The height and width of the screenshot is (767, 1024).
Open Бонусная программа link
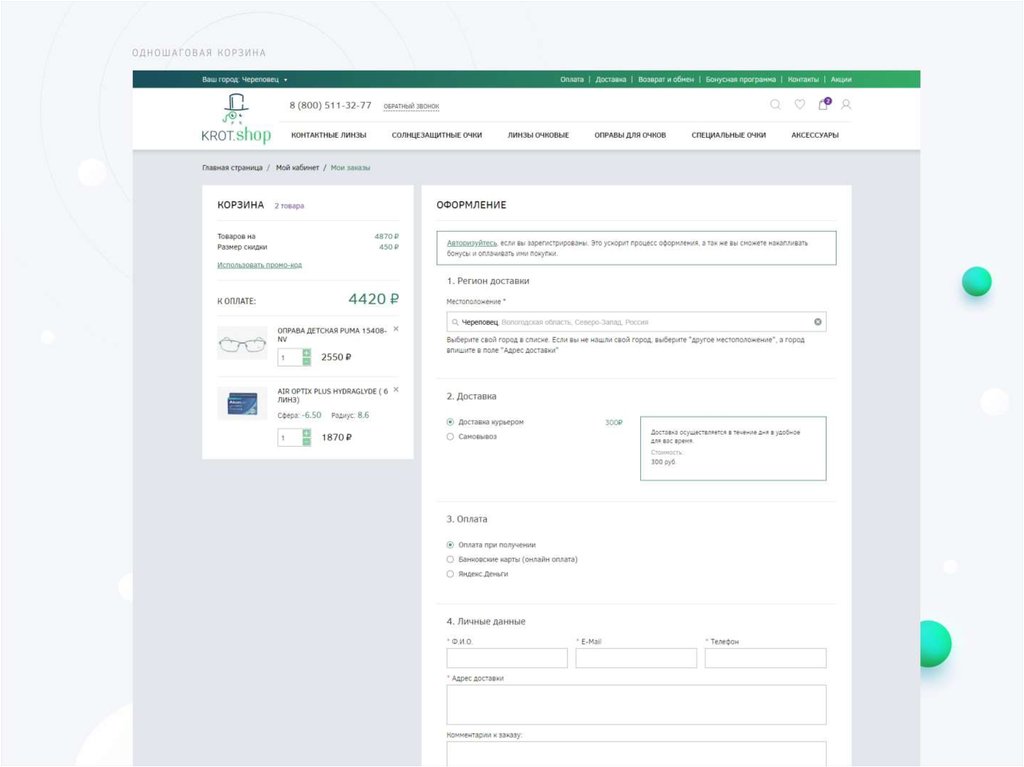[741, 80]
